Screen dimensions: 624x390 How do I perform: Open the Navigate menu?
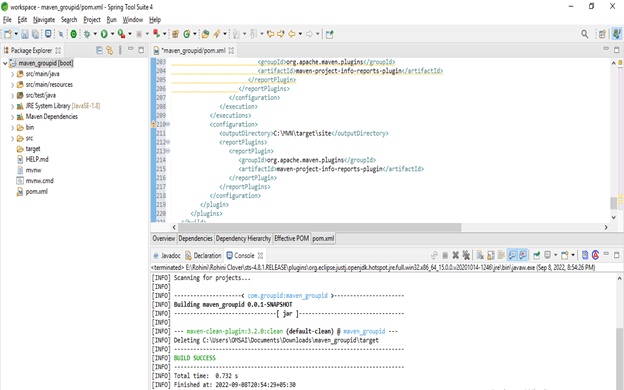pos(44,20)
